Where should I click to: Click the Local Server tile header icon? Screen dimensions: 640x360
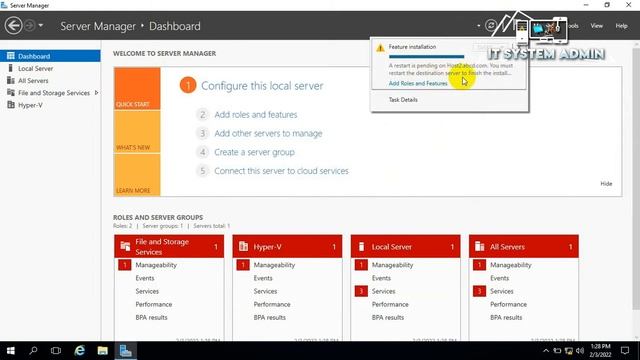(x=361, y=247)
